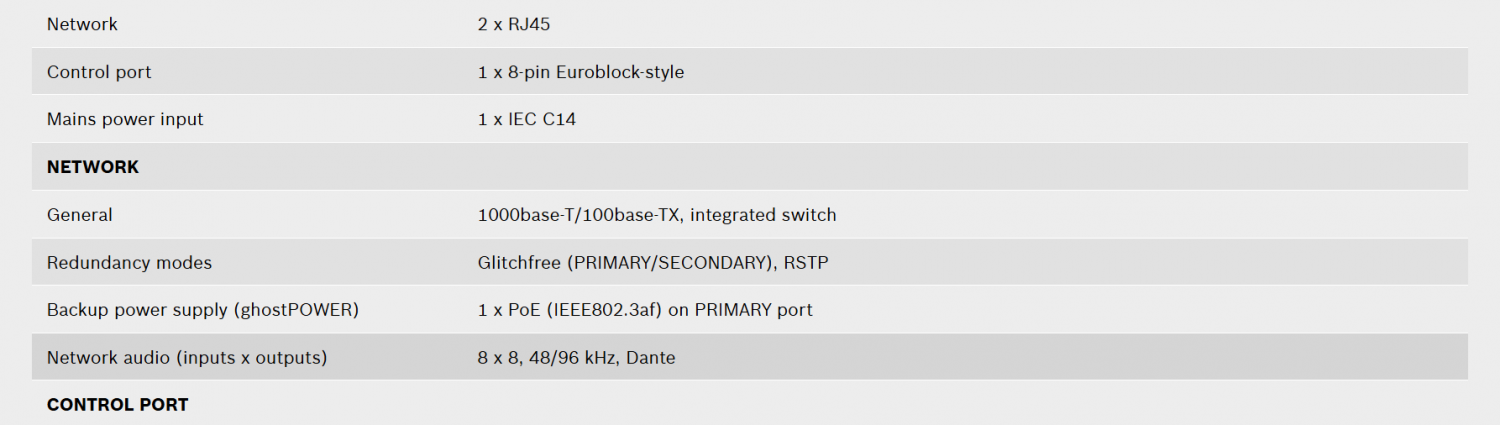Click the Glitchfree (PRIMARY/SECONDARY), RSTP value
Screen dimensions: 1500x425
coord(653,263)
